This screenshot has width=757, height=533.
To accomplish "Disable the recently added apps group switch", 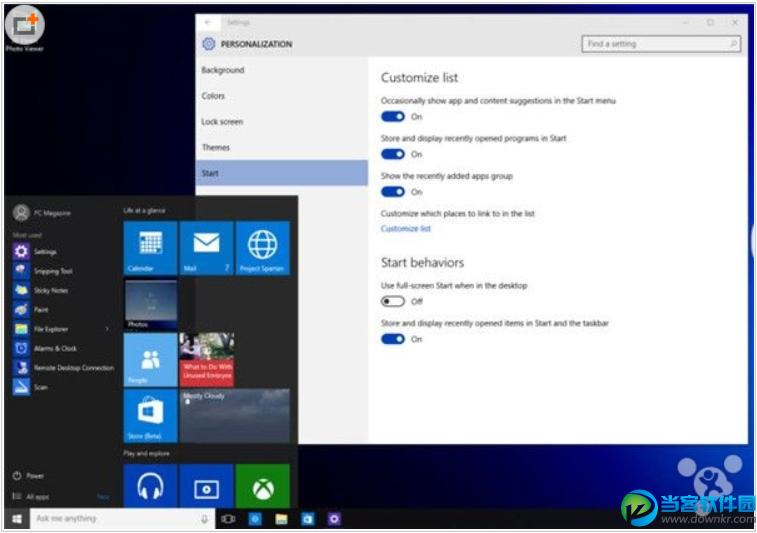I will (x=393, y=192).
